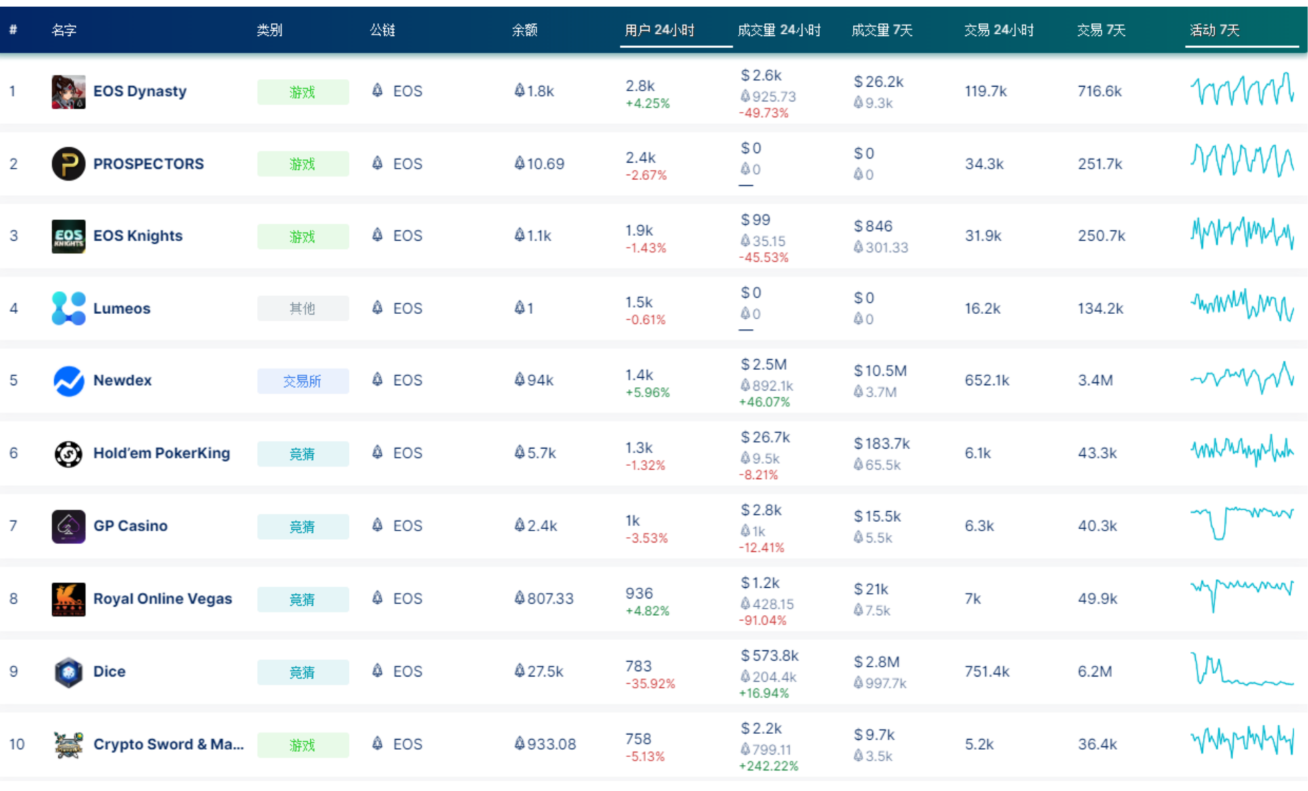
Task: Open the EOS Dynasty app icon
Action: pyautogui.click(x=68, y=91)
